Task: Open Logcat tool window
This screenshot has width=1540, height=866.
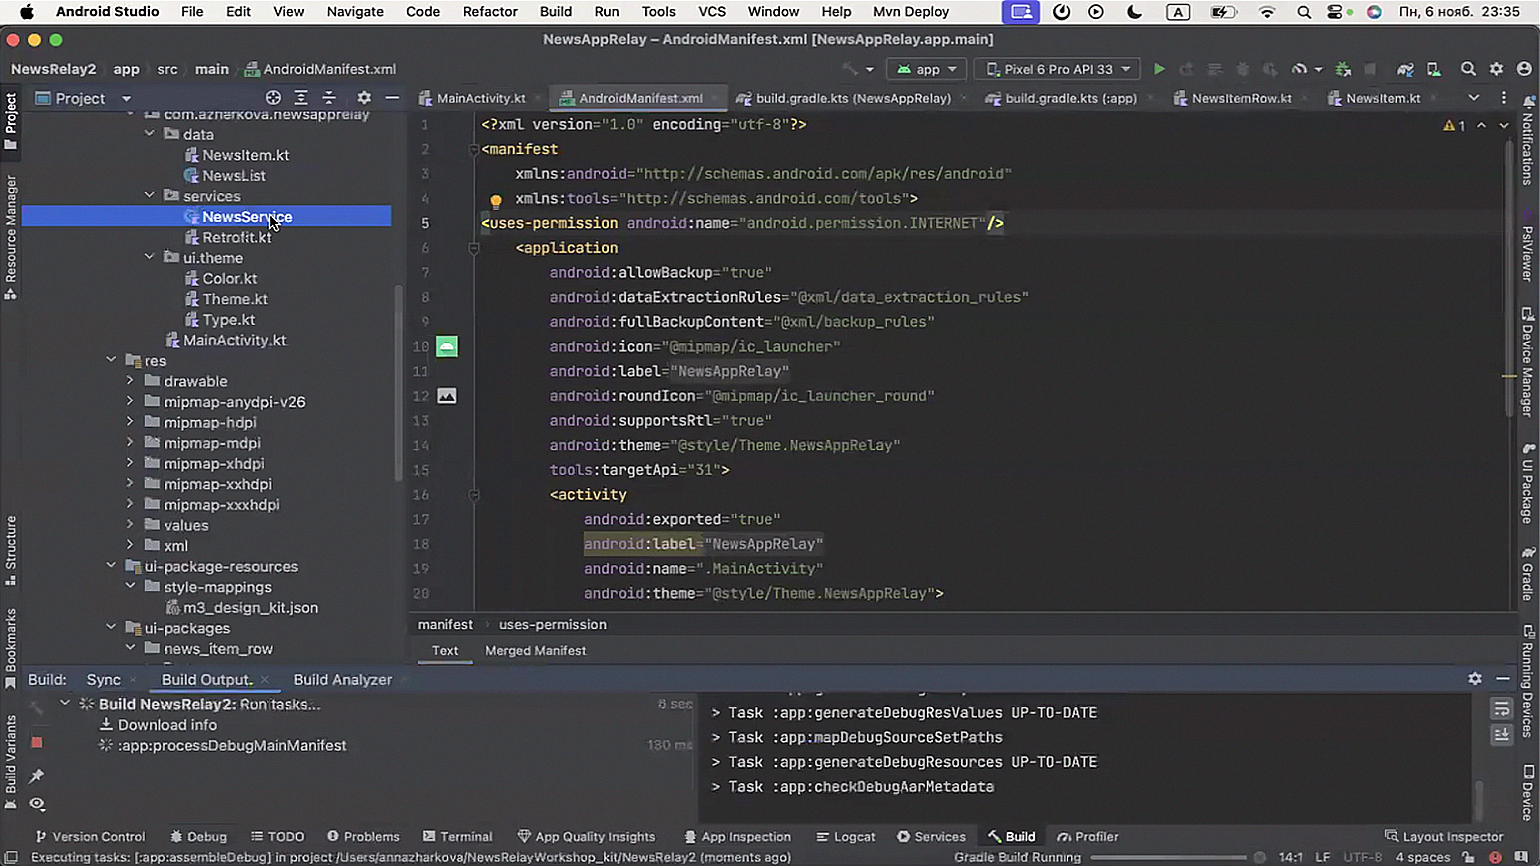Action: 845,836
